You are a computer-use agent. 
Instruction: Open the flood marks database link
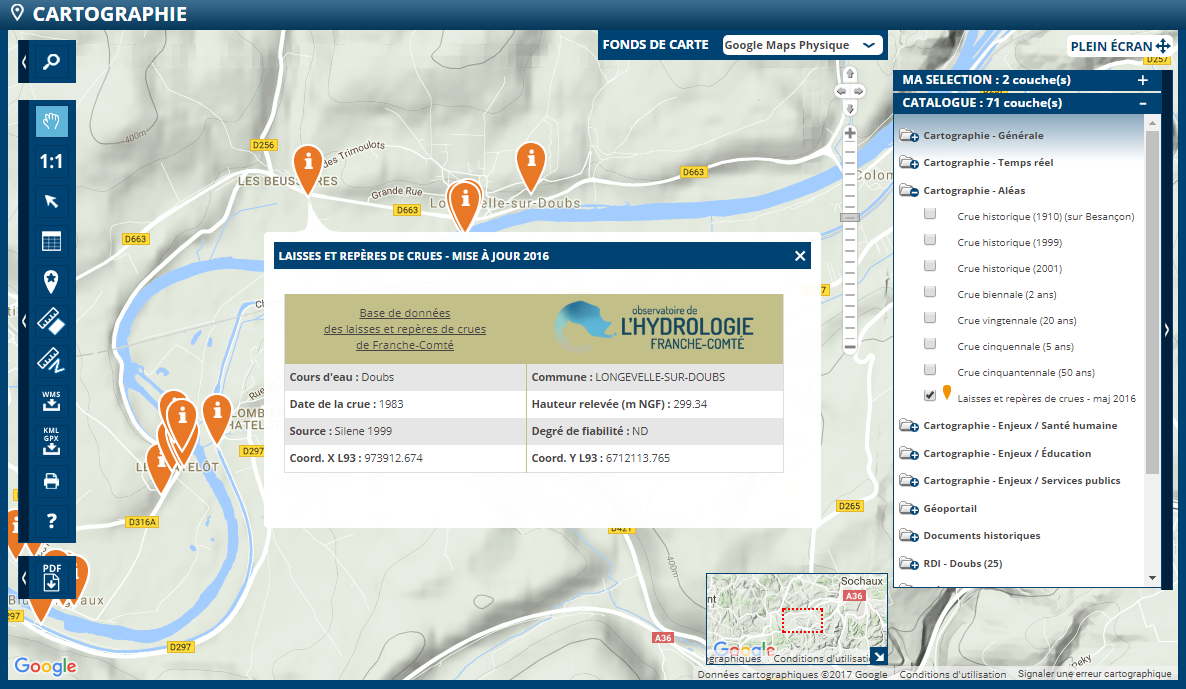405,329
